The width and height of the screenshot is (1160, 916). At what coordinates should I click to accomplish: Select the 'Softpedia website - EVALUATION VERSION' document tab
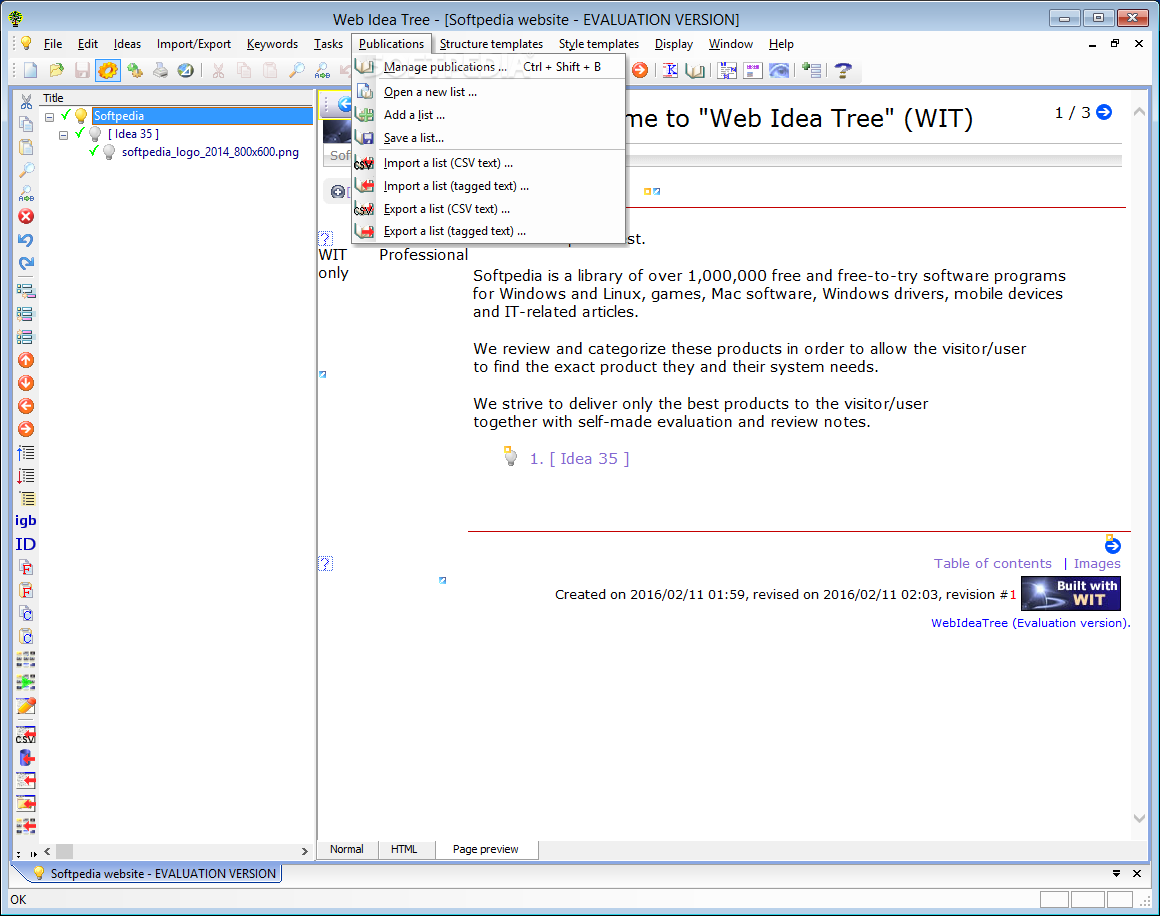[x=155, y=874]
